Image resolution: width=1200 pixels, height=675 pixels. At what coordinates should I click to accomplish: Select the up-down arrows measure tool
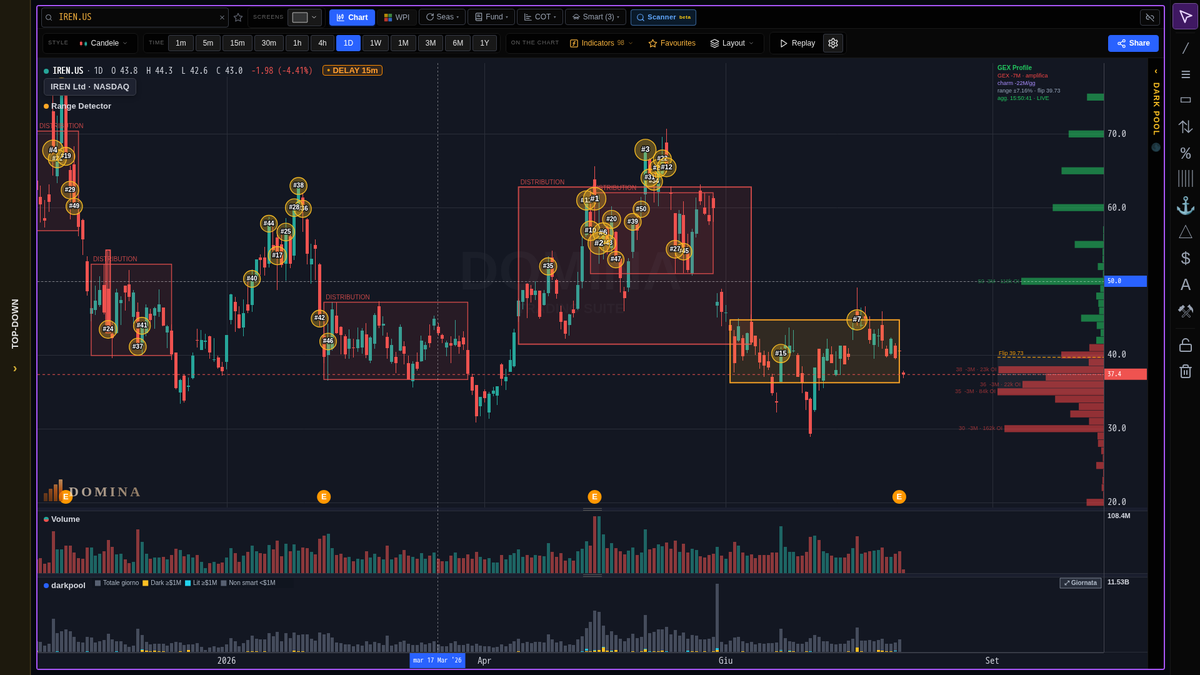[x=1185, y=127]
